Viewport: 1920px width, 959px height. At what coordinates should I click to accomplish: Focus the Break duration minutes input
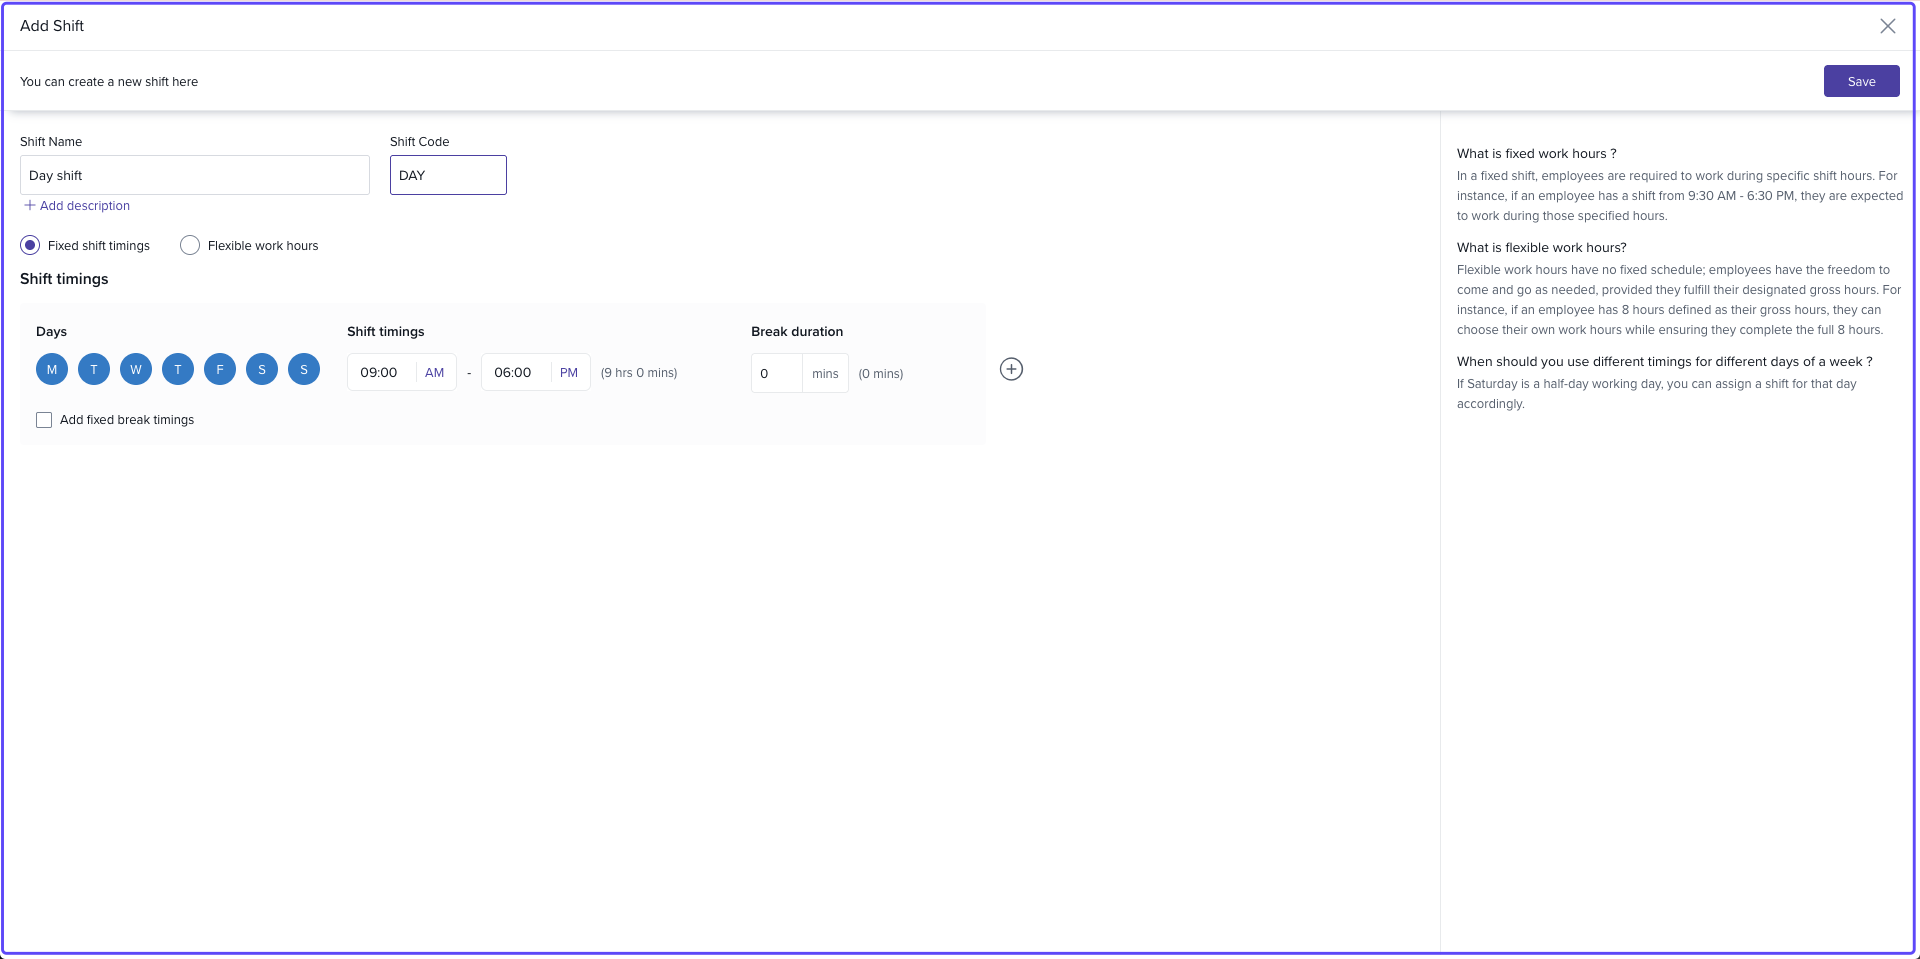click(776, 373)
